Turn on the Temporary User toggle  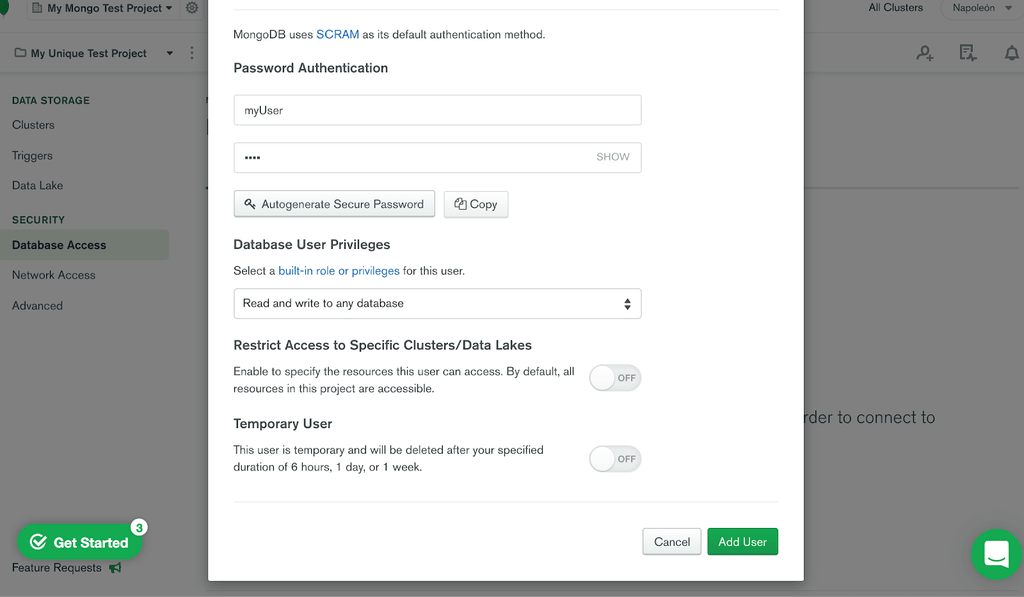coord(614,459)
